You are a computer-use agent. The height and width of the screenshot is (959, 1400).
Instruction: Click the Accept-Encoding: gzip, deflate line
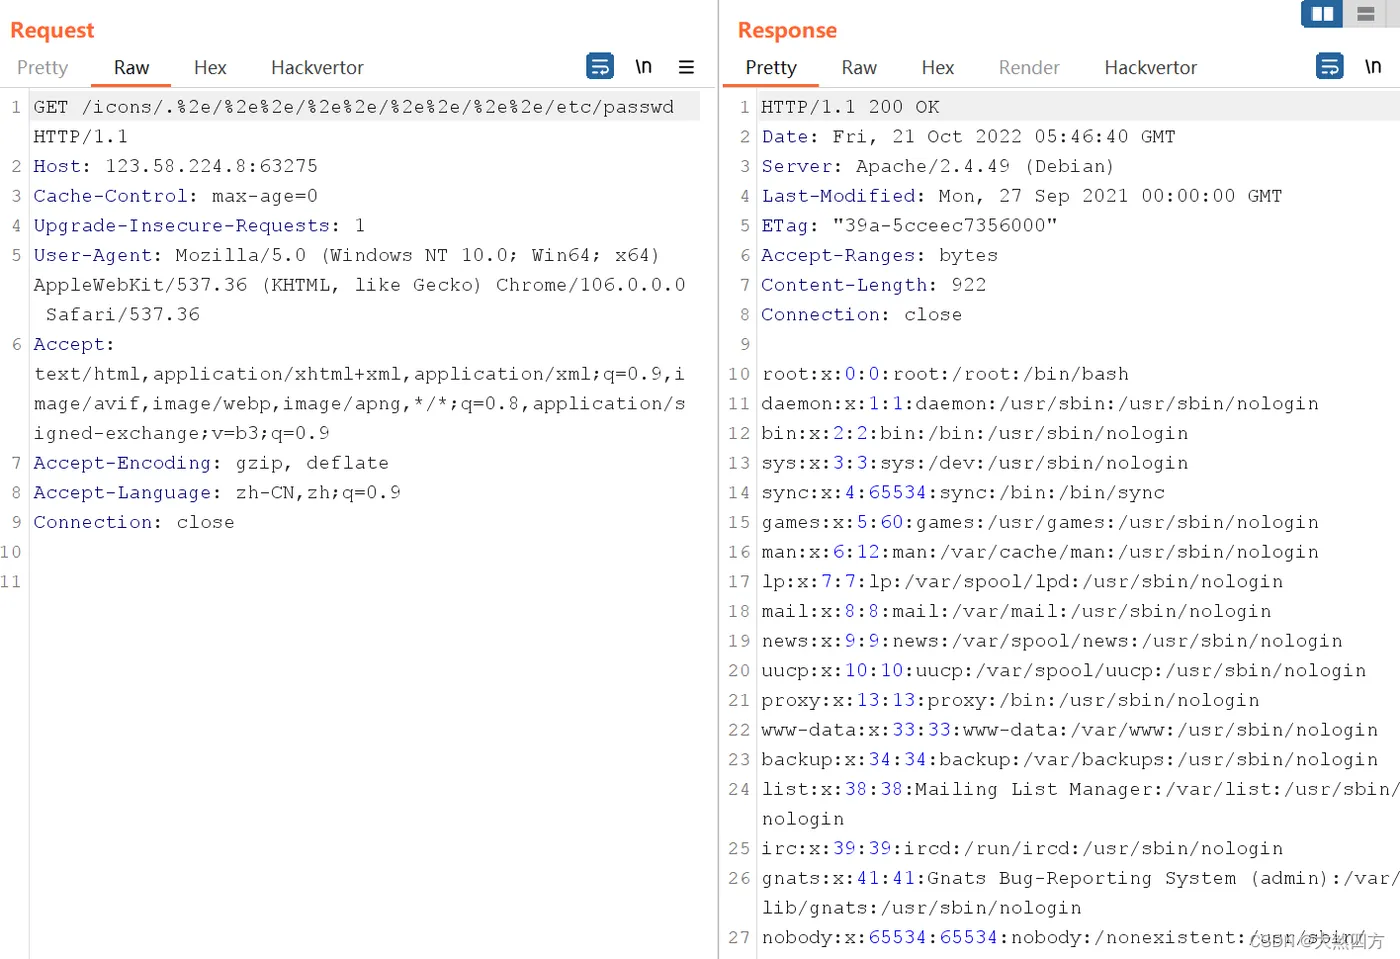tap(211, 463)
